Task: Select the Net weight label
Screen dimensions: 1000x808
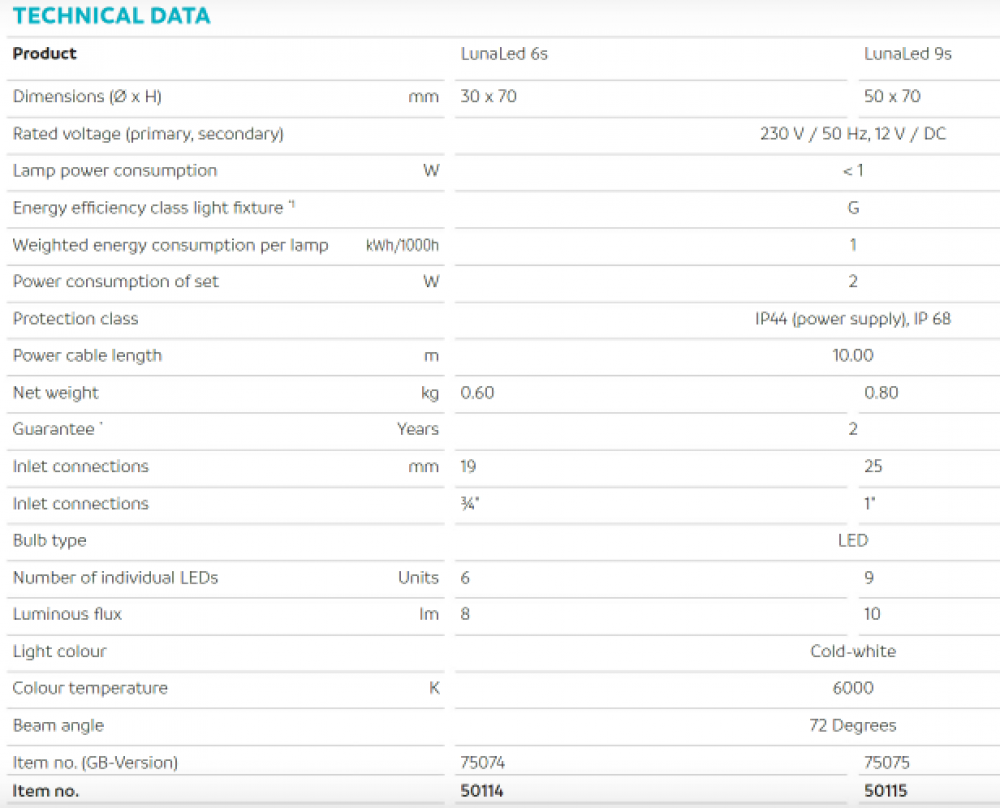Action: 55,393
